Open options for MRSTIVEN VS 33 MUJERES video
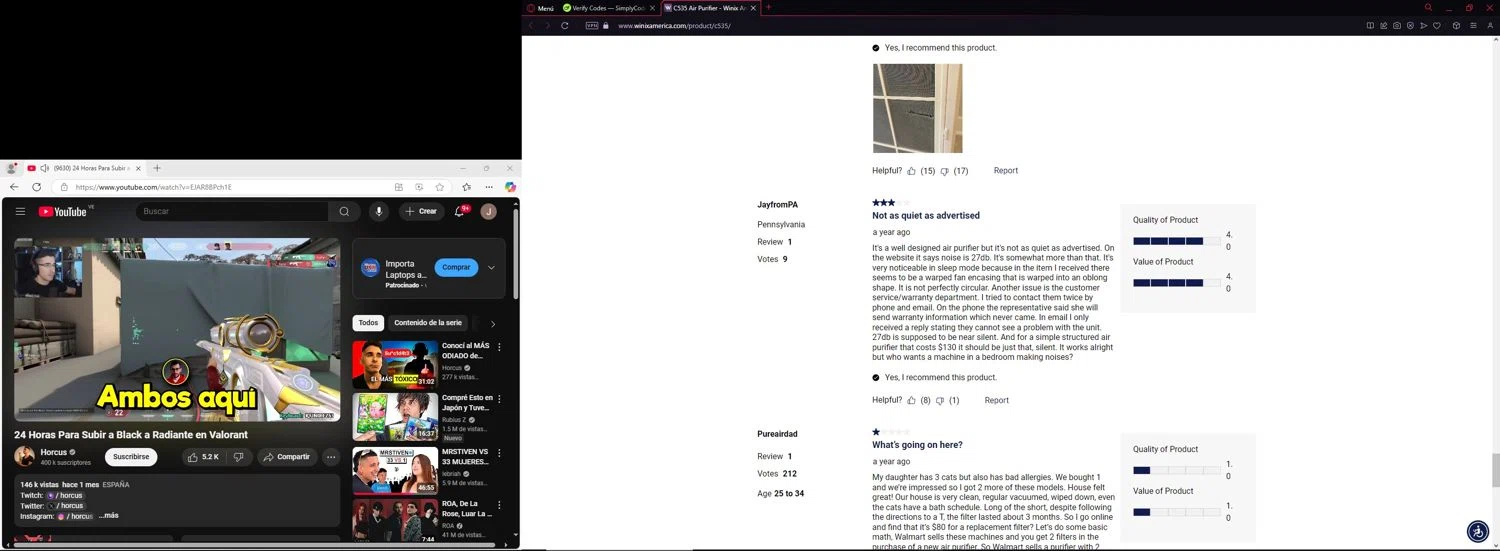This screenshot has width=1500, height=551. click(500, 452)
